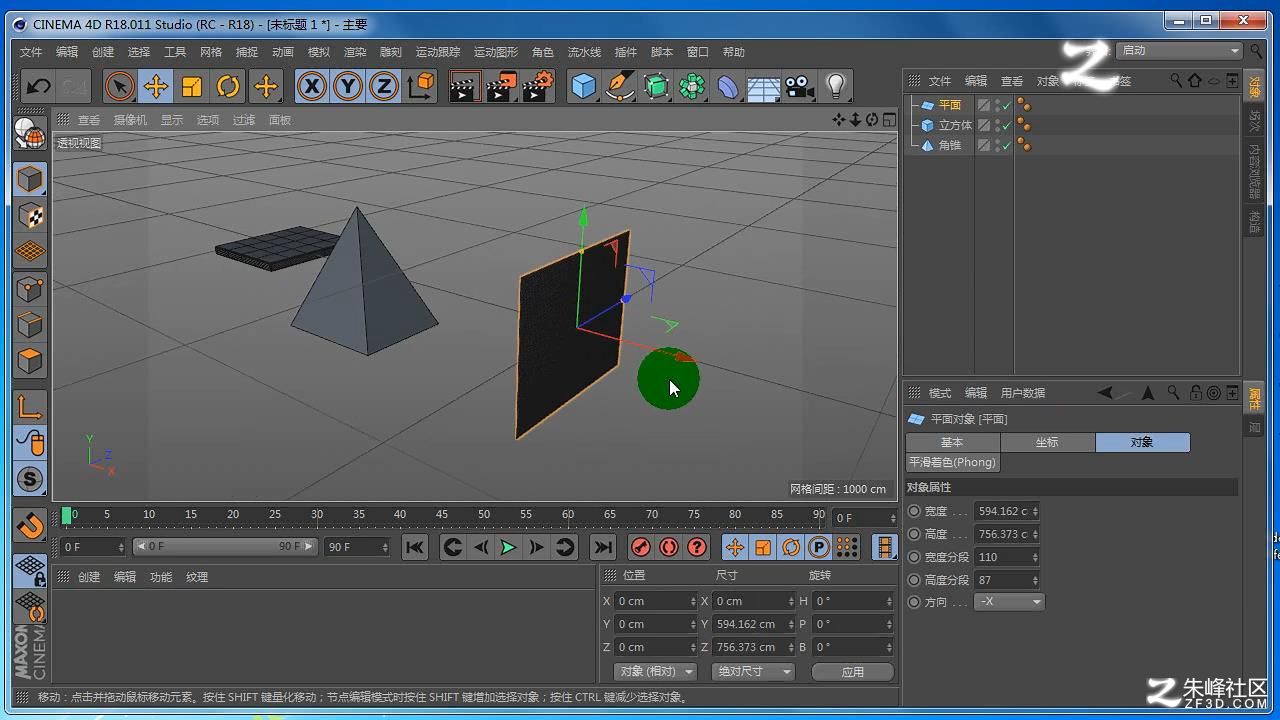Image resolution: width=1280 pixels, height=720 pixels.
Task: Open the 对象 (相对) dropdown
Action: (x=656, y=672)
